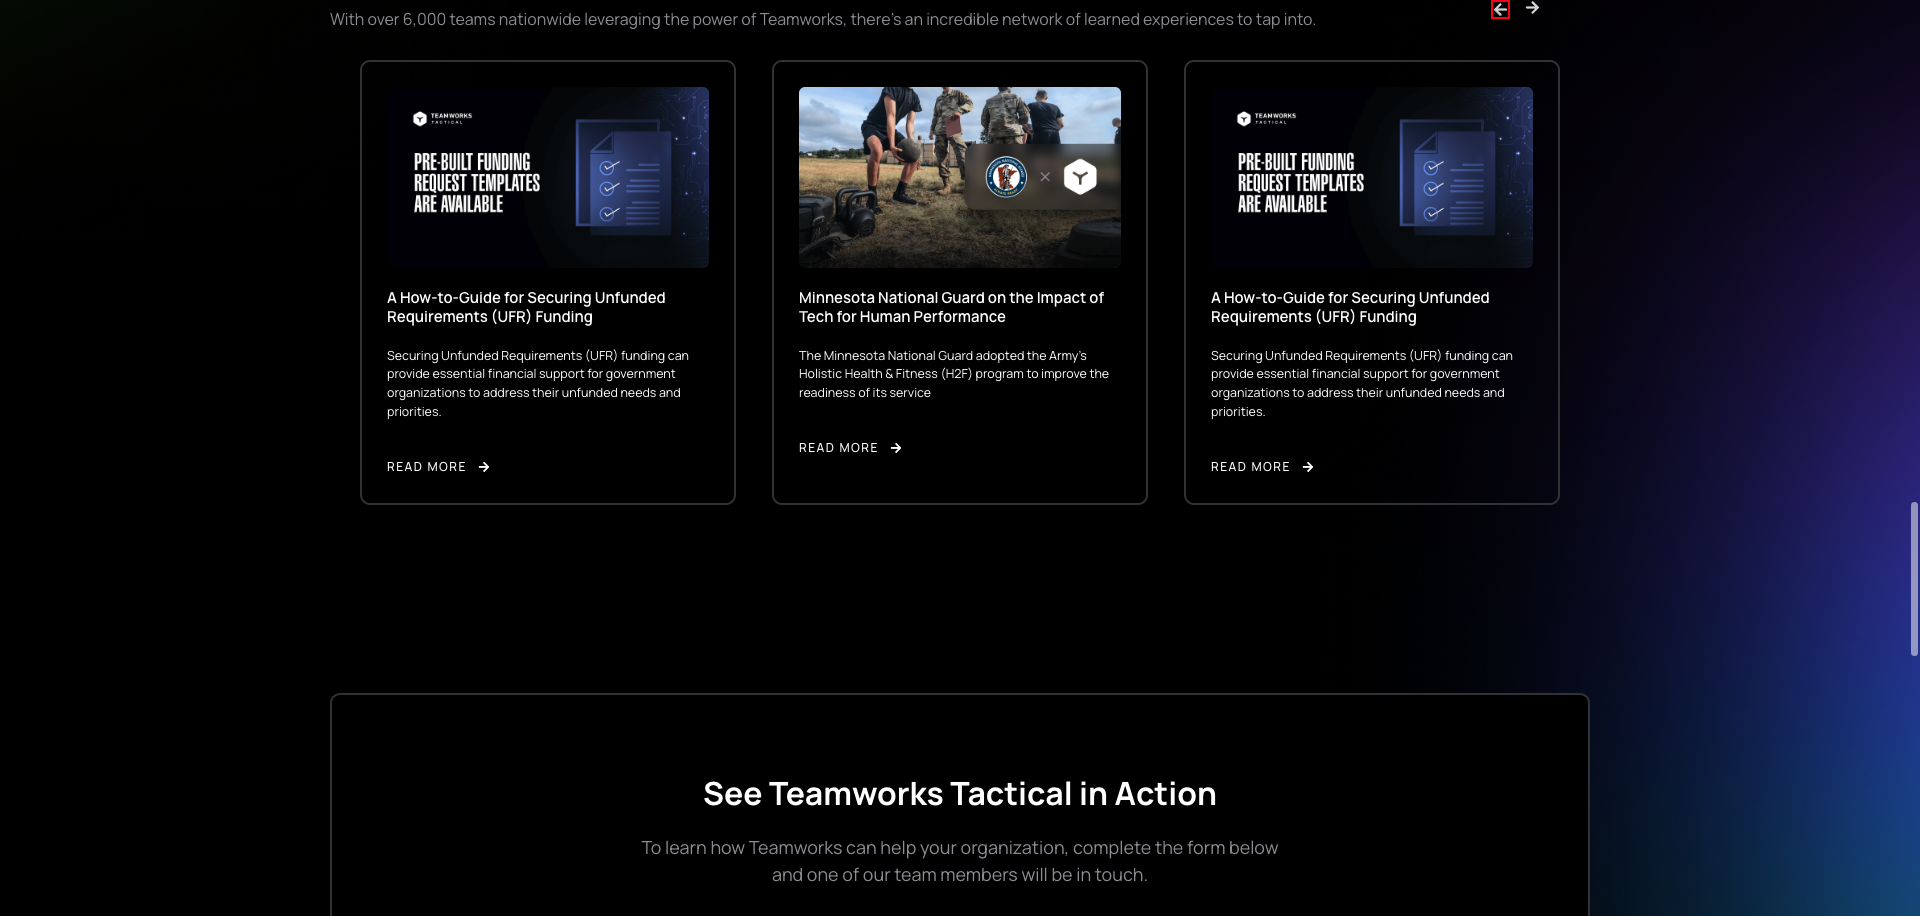
Task: Click the Teamworks Tactical logo in first card image
Action: tap(442, 117)
